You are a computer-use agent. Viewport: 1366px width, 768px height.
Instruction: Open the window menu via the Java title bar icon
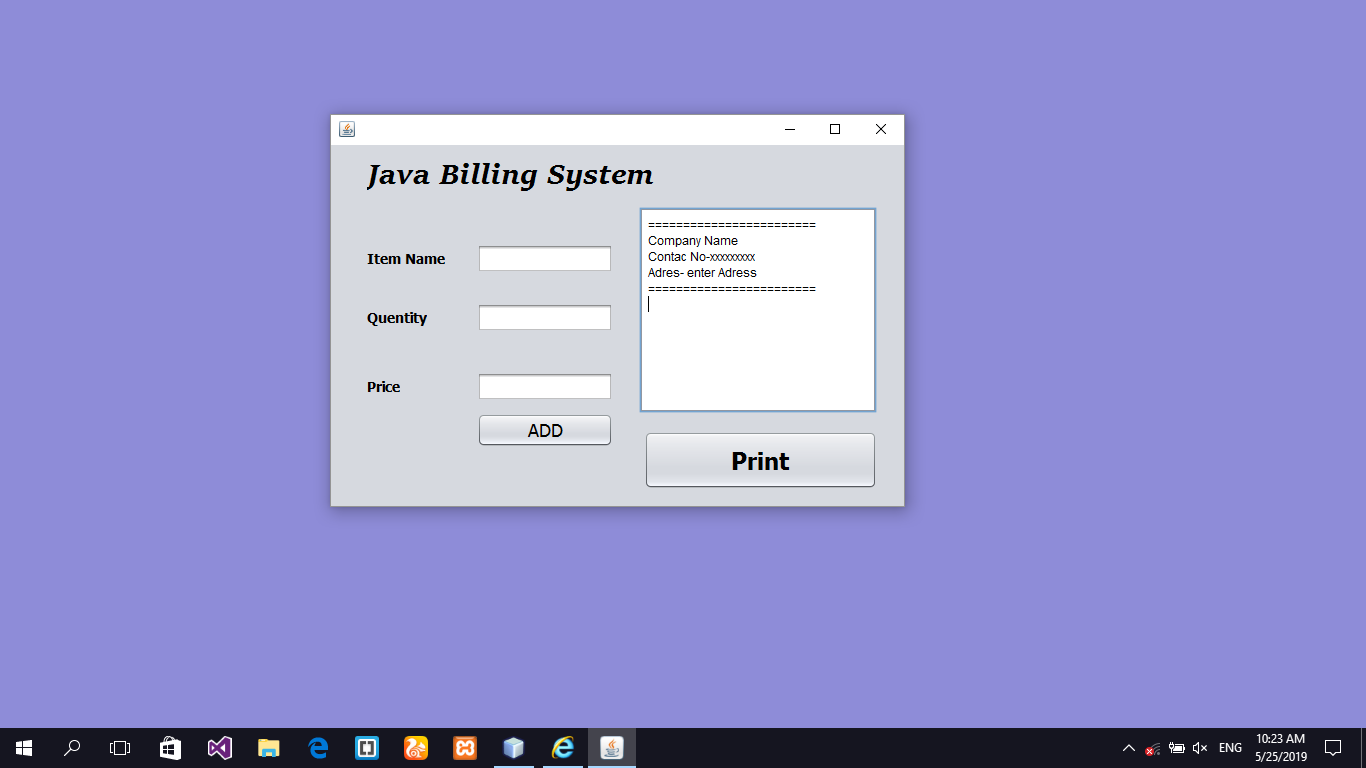click(x=346, y=129)
